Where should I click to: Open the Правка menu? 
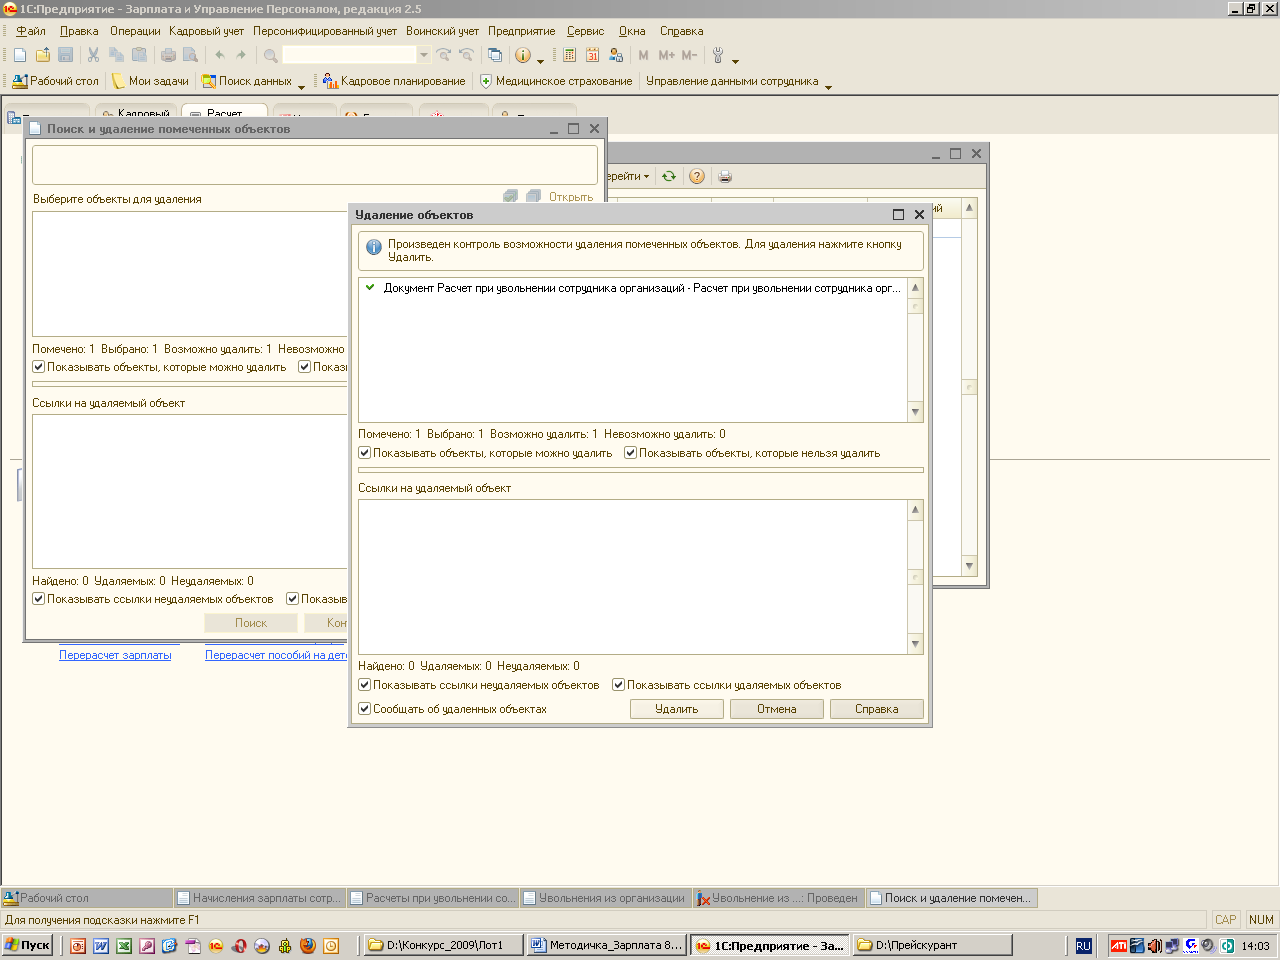pyautogui.click(x=79, y=31)
